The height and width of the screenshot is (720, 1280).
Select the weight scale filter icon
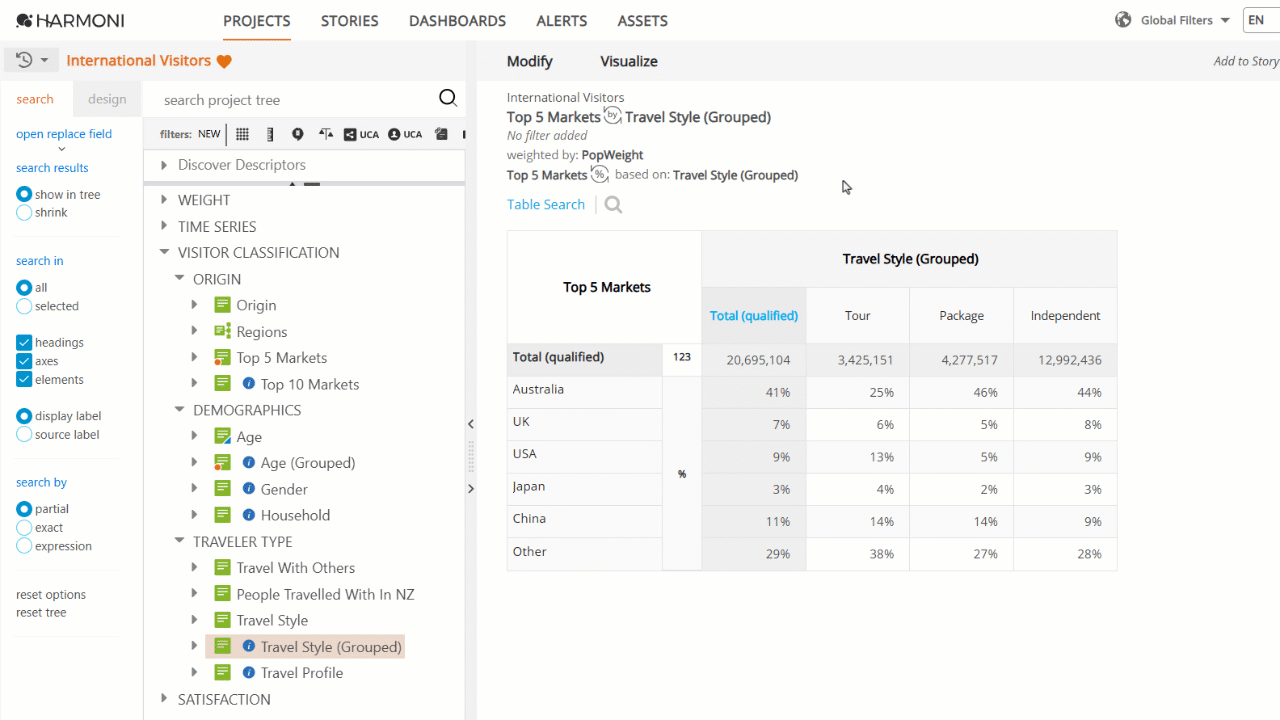click(x=326, y=134)
